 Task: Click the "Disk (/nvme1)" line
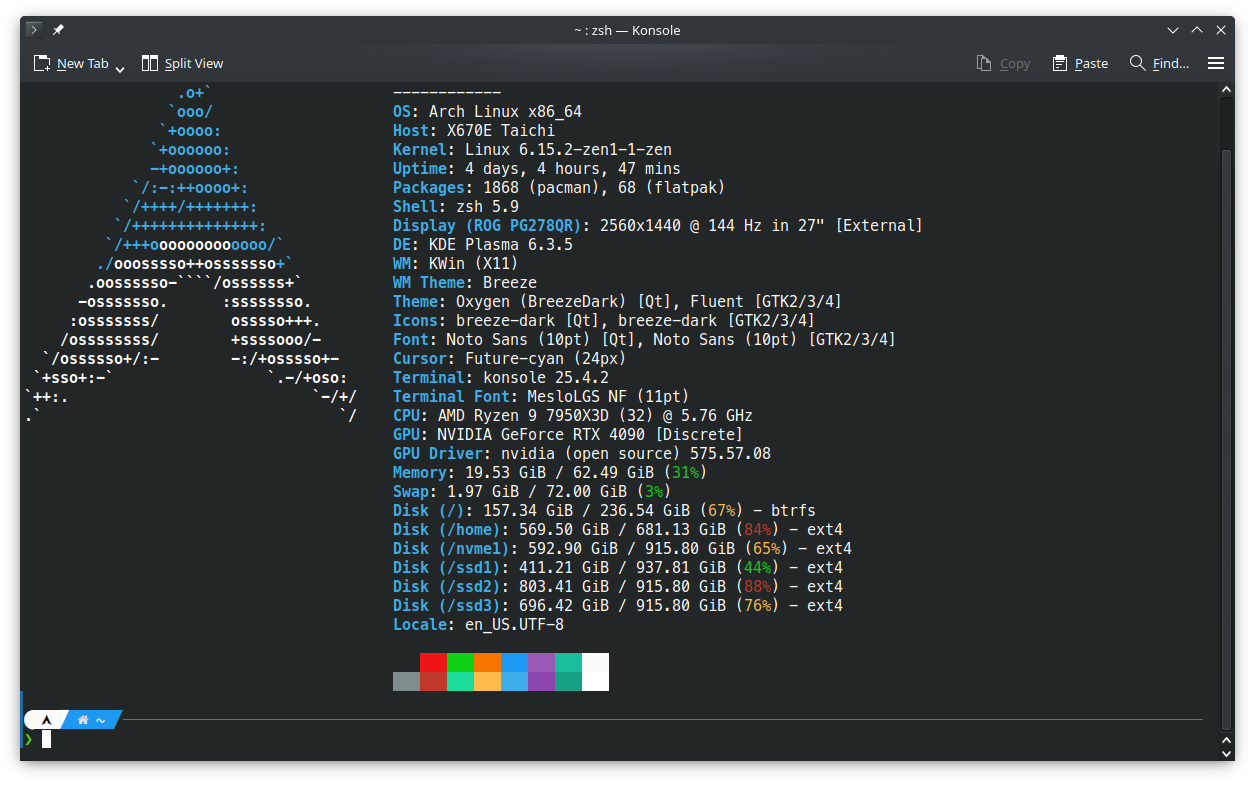pos(622,548)
